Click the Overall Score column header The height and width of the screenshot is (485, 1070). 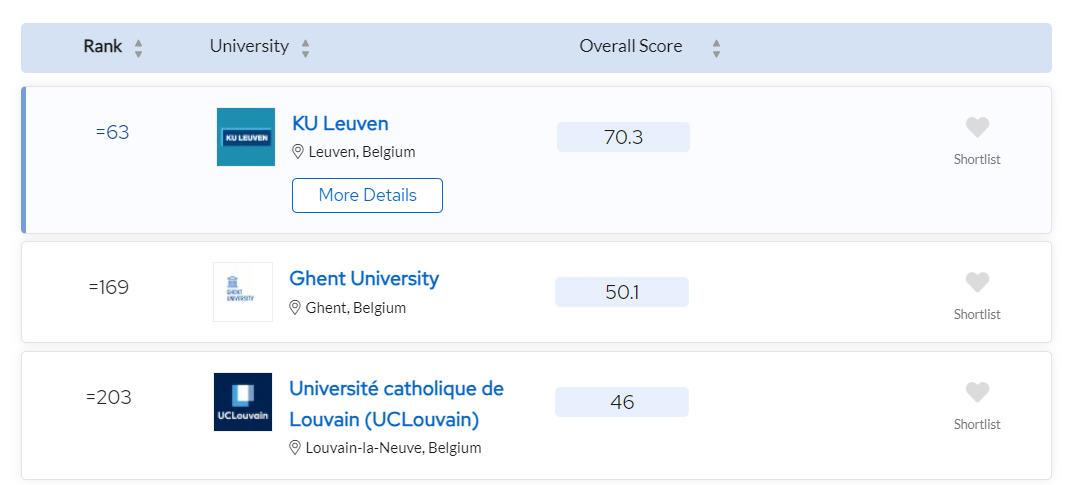pos(631,46)
